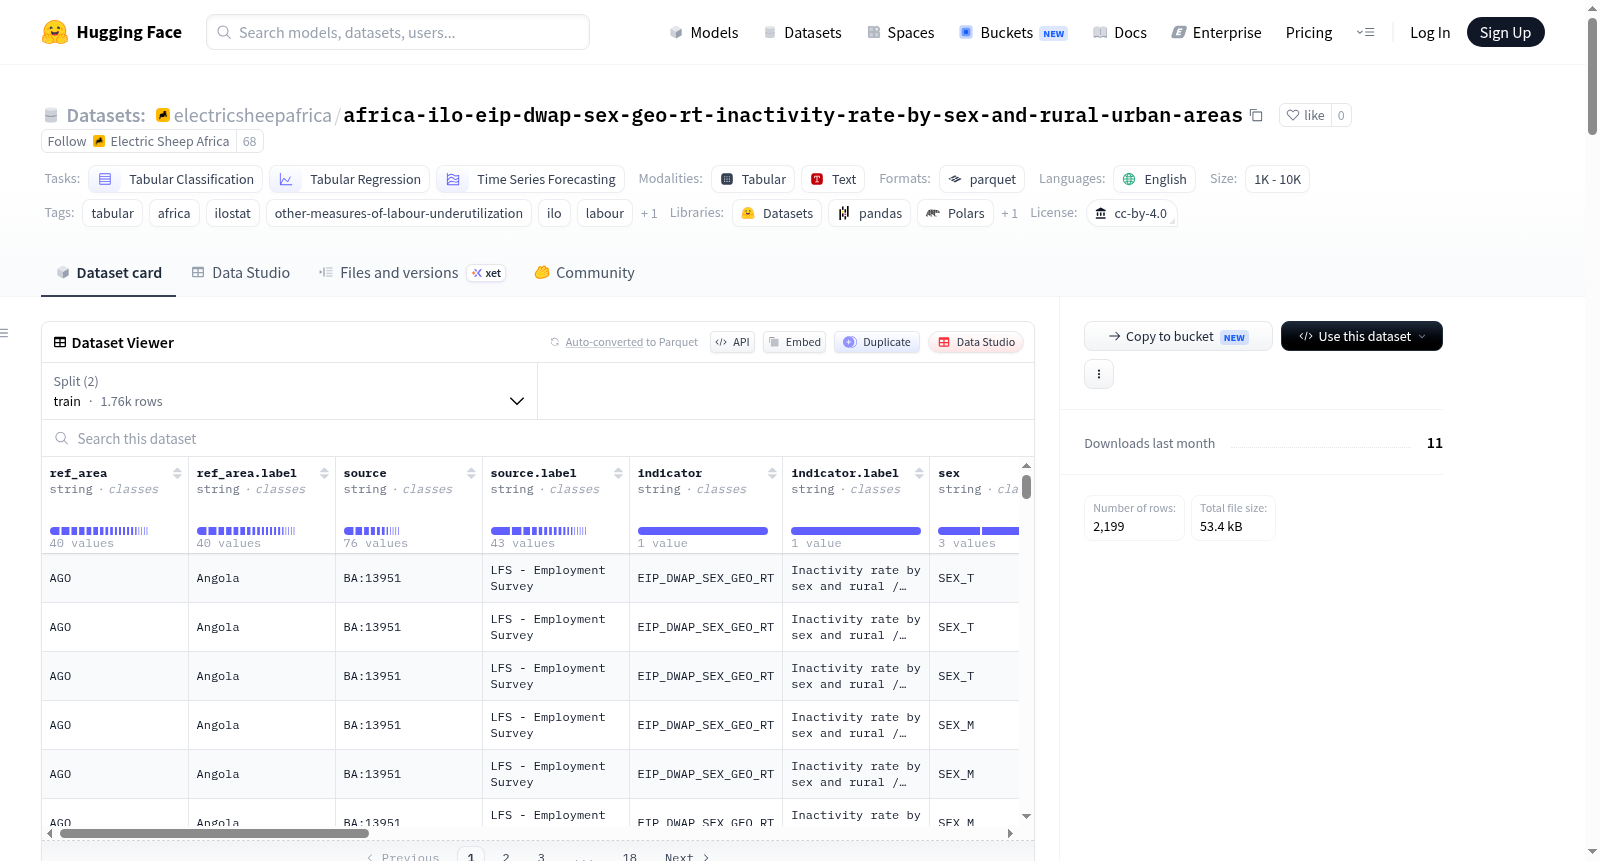Viewport: 1600px width, 861px height.
Task: Open the Files and versions tab
Action: (411, 272)
